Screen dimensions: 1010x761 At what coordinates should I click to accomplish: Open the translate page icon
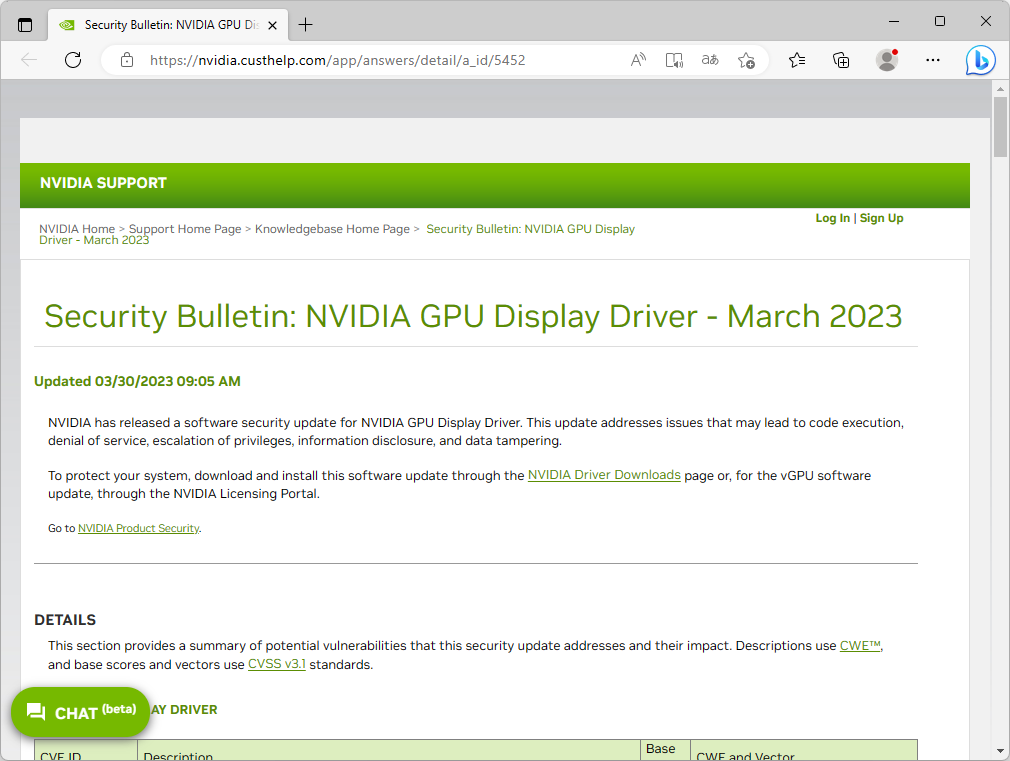710,60
